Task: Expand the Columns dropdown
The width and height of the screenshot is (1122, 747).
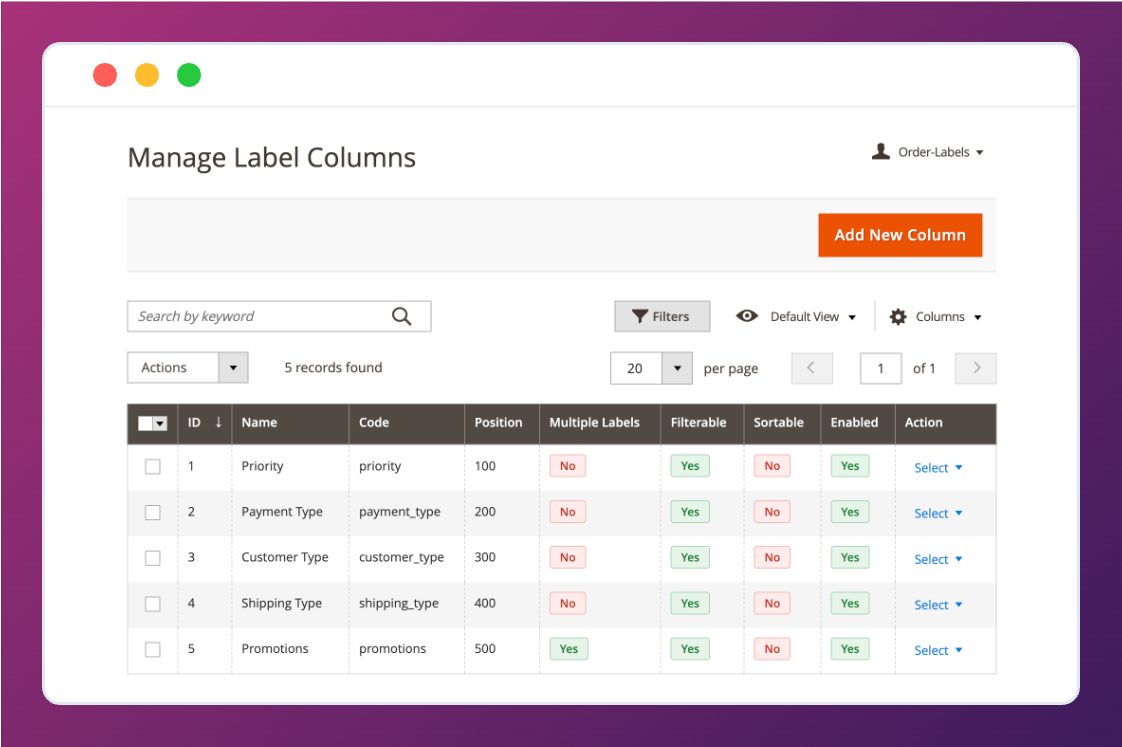Action: [x=949, y=316]
